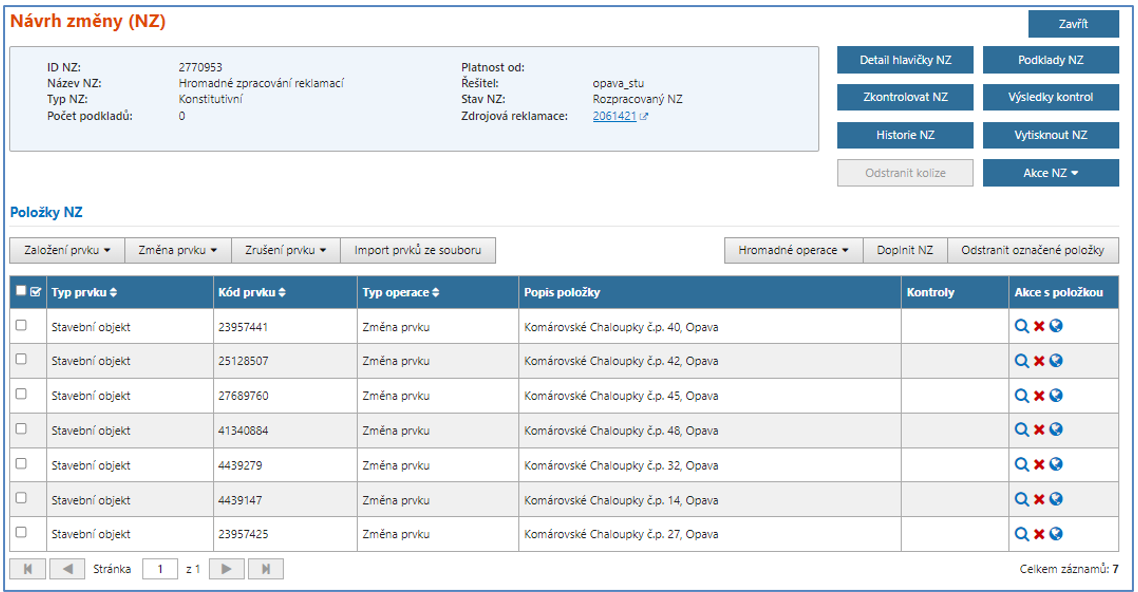Delete row 4439279 with red X icon
Screen dimensions: 1138x592
click(1039, 465)
